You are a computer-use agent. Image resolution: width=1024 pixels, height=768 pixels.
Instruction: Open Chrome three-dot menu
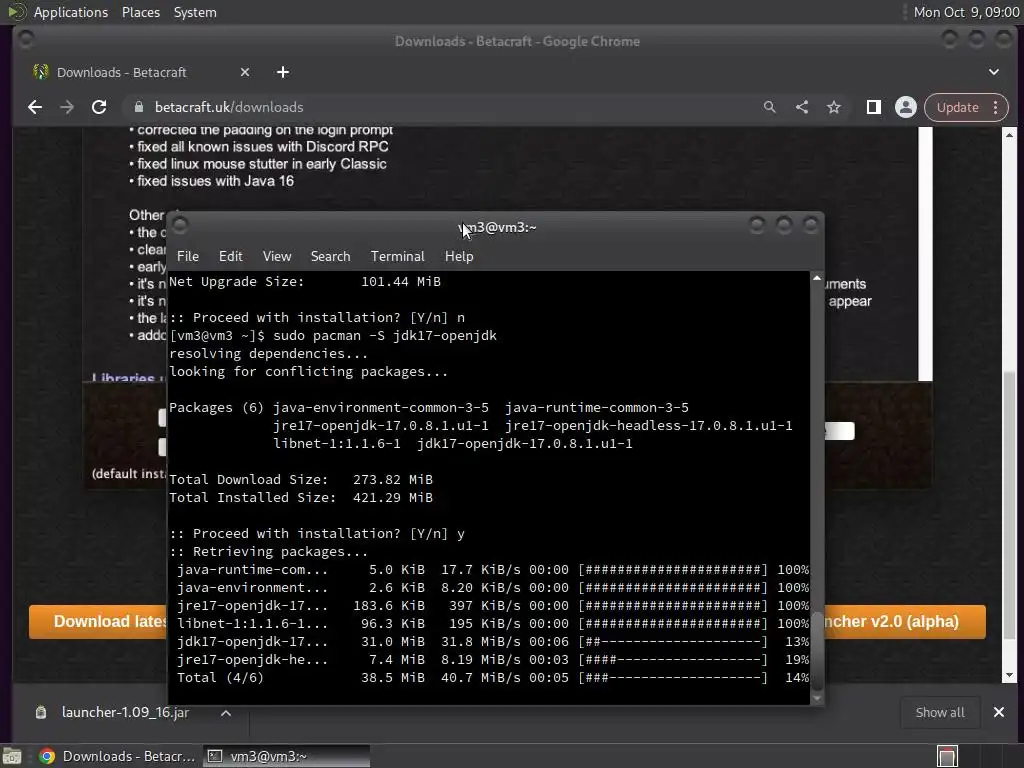point(995,107)
